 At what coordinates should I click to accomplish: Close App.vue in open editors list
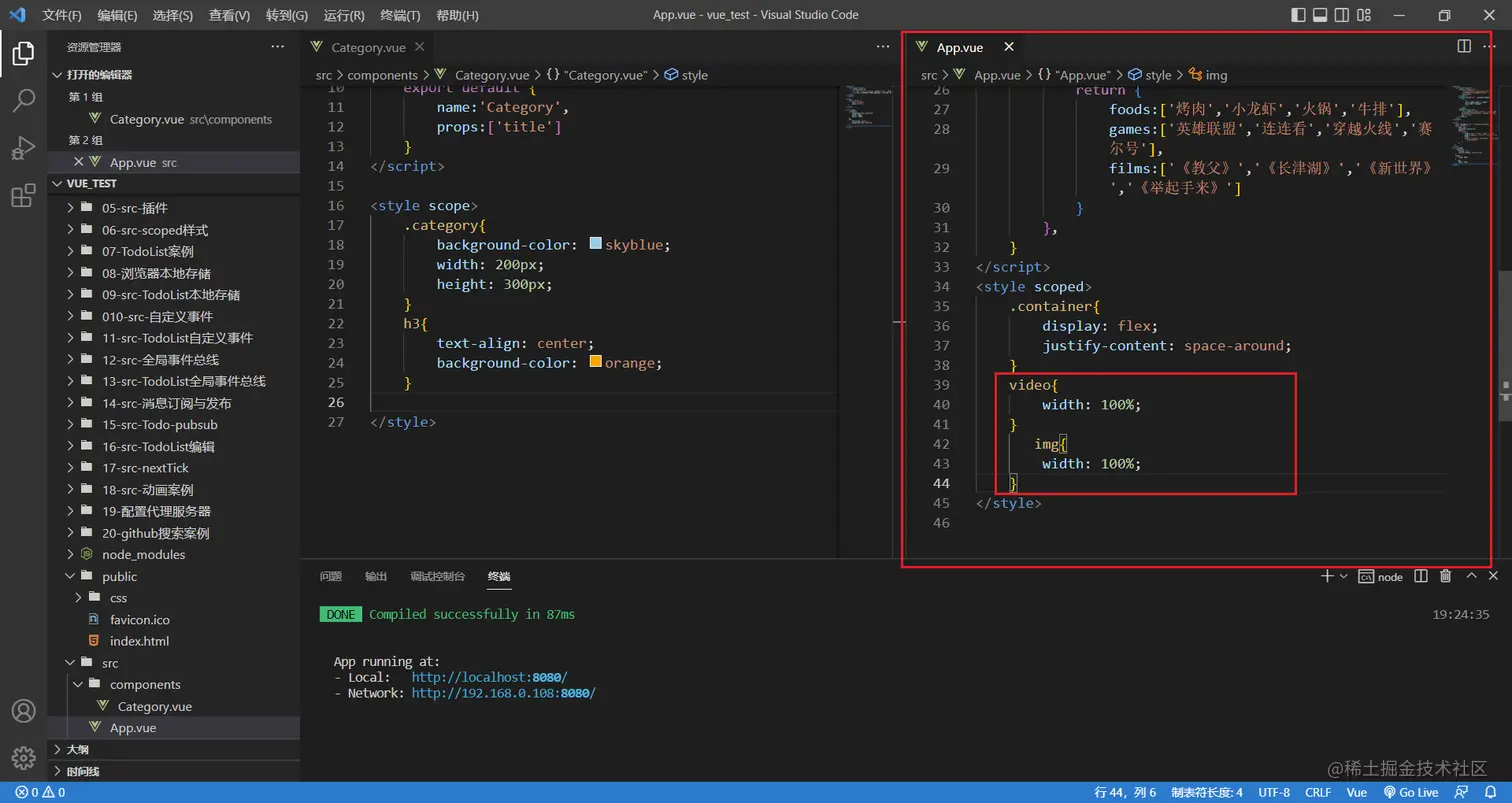(78, 162)
